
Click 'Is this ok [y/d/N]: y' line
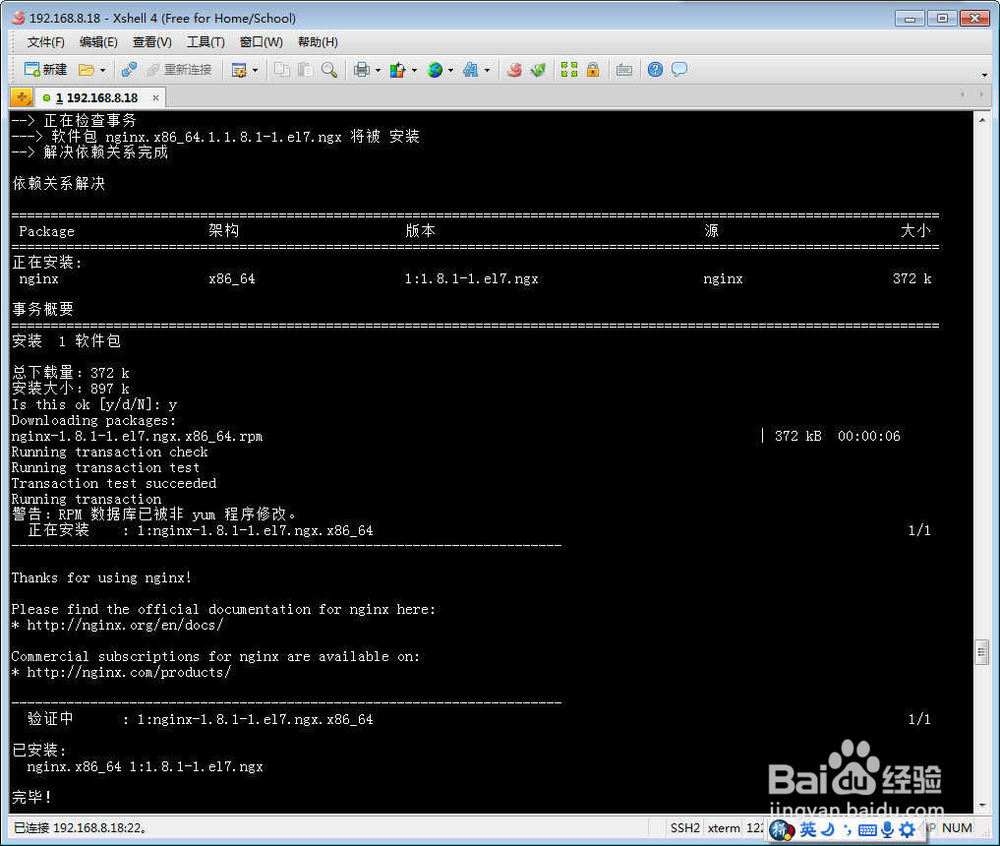point(94,405)
